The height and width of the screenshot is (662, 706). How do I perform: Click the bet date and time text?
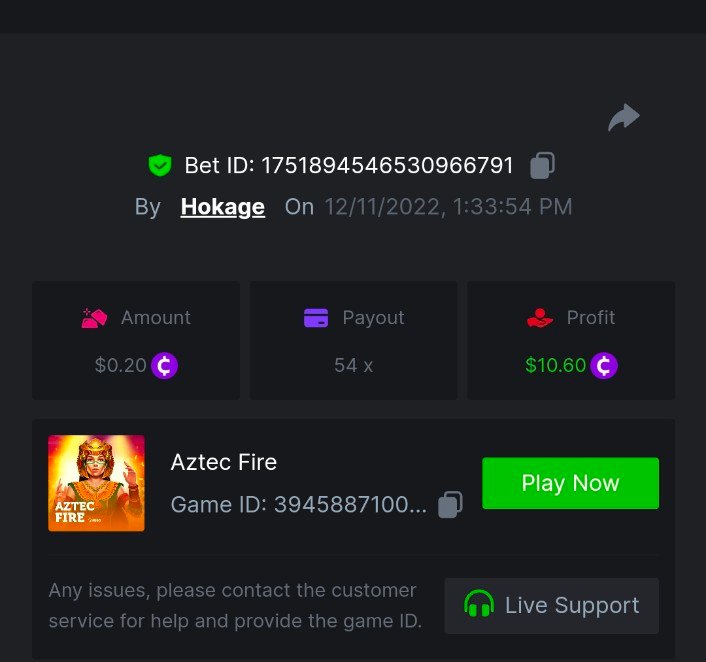point(448,207)
